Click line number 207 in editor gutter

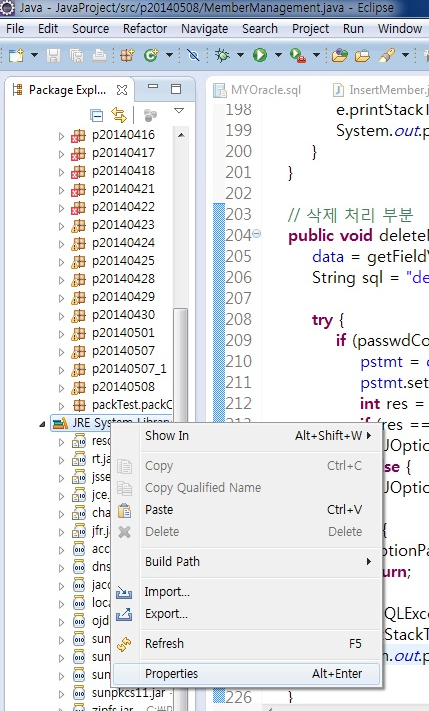coord(239,298)
